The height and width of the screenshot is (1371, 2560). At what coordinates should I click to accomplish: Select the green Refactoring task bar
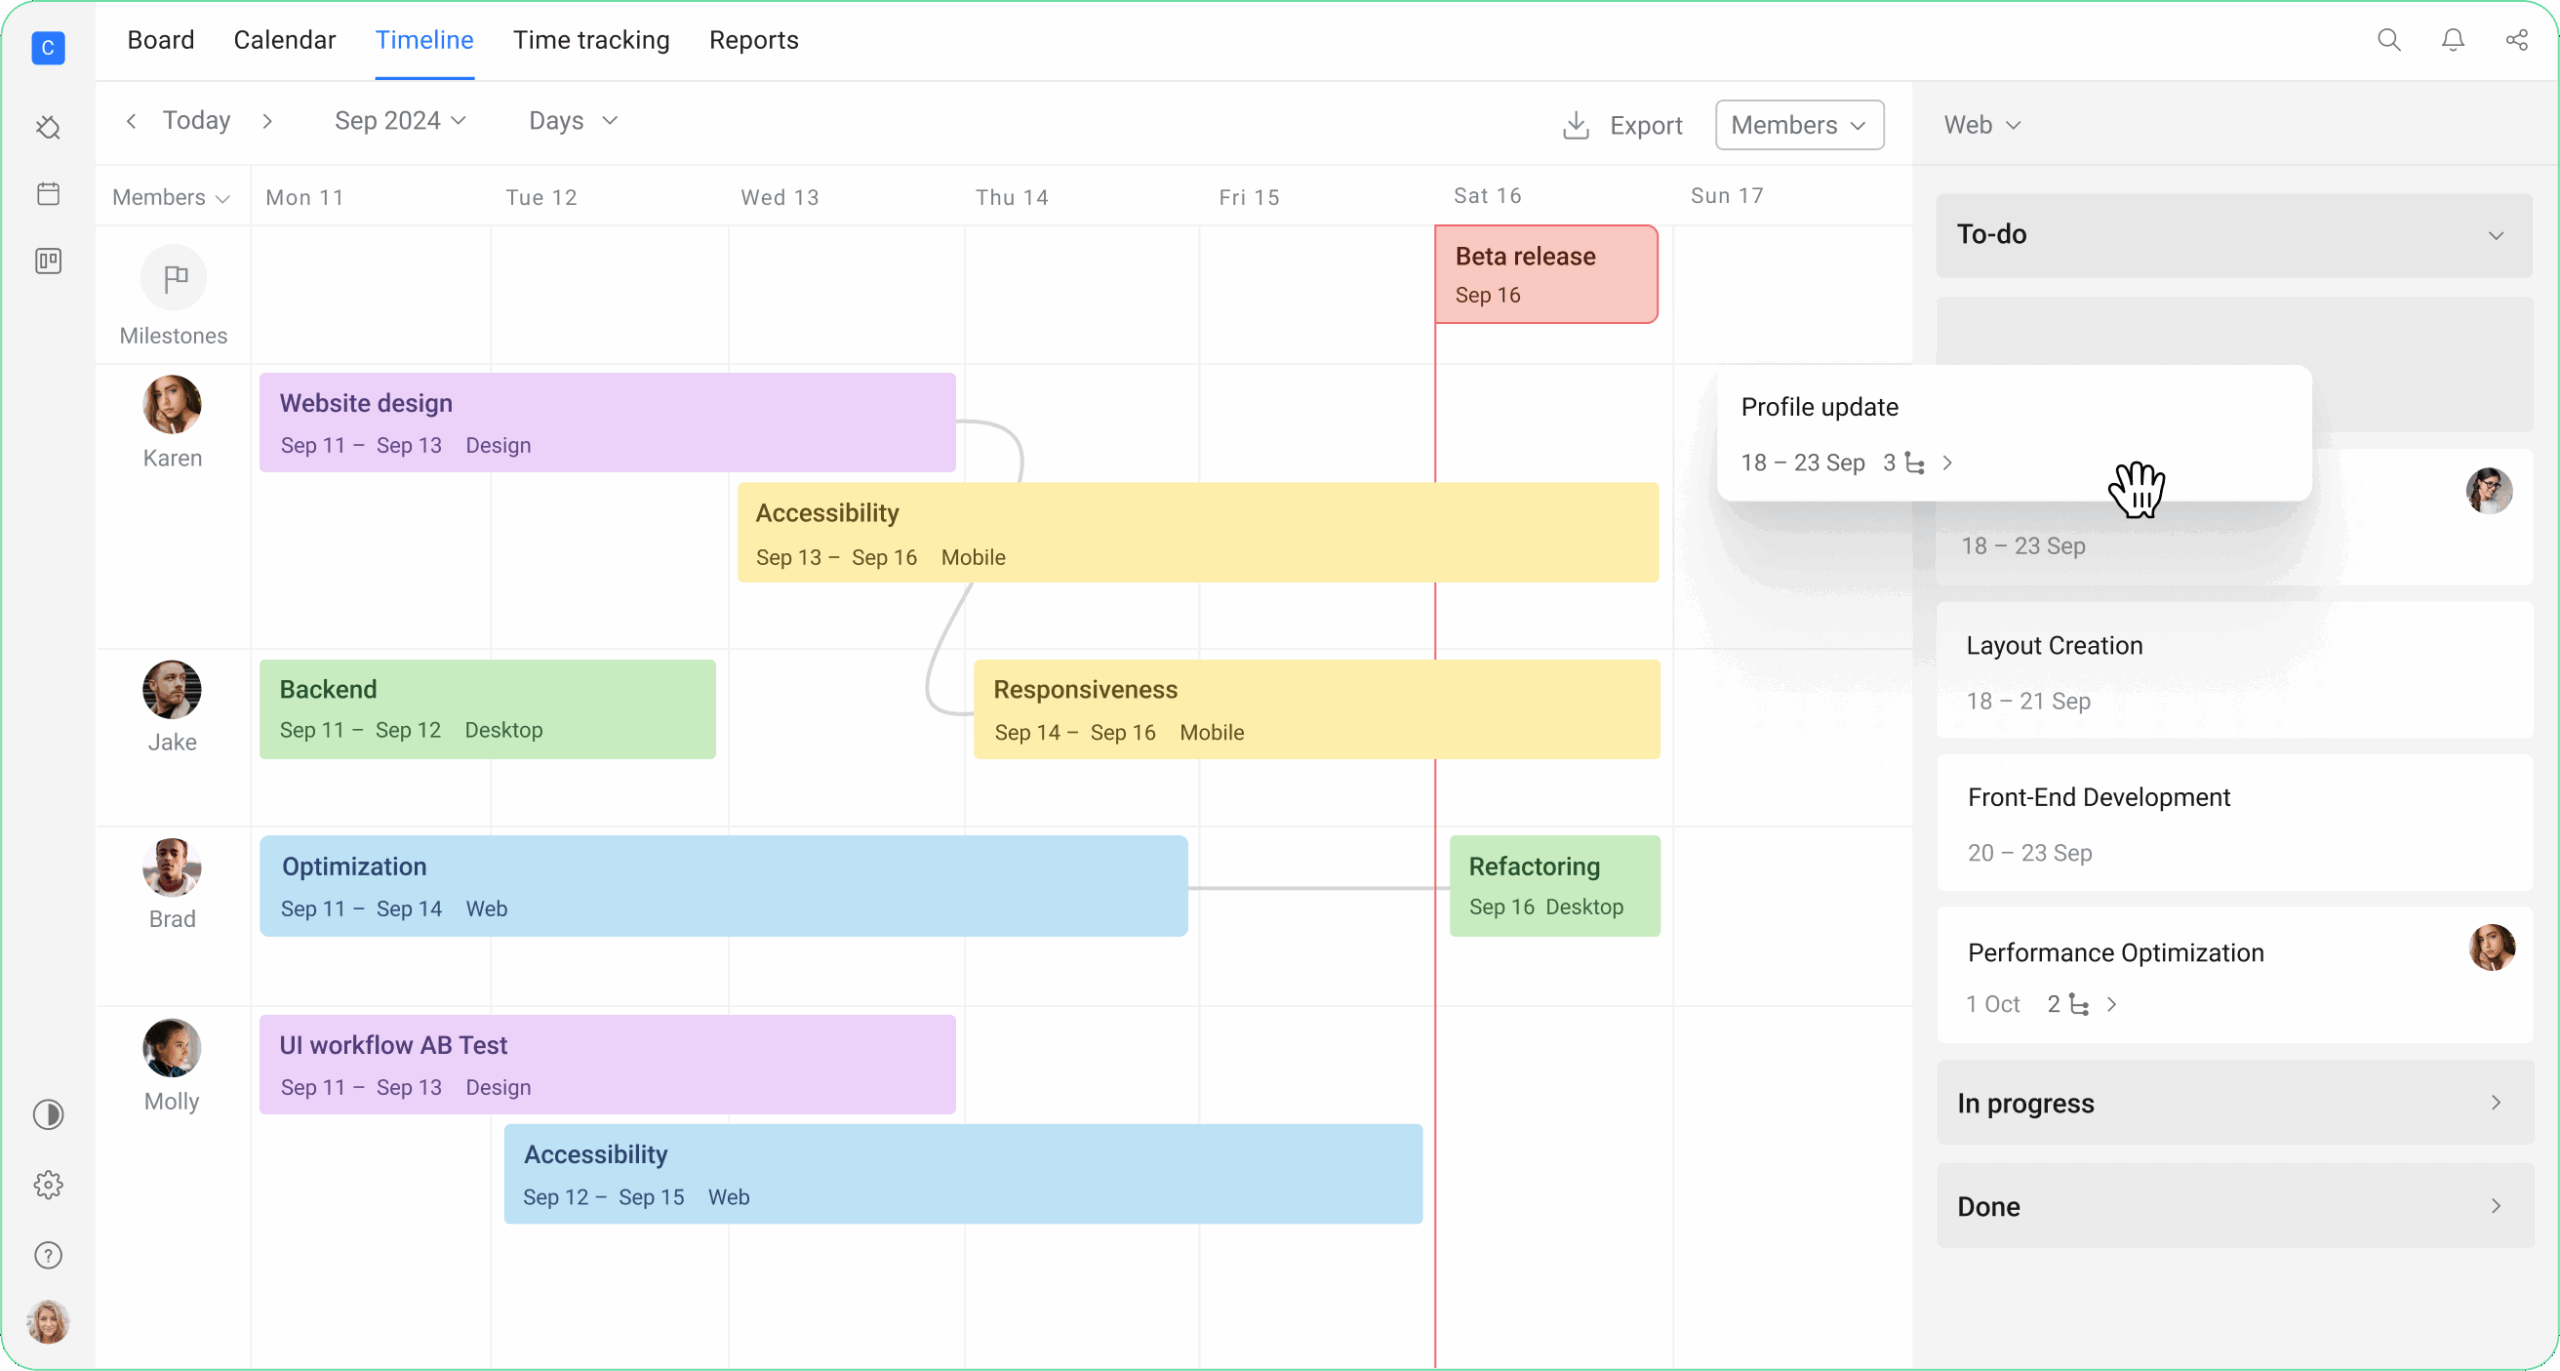1553,885
